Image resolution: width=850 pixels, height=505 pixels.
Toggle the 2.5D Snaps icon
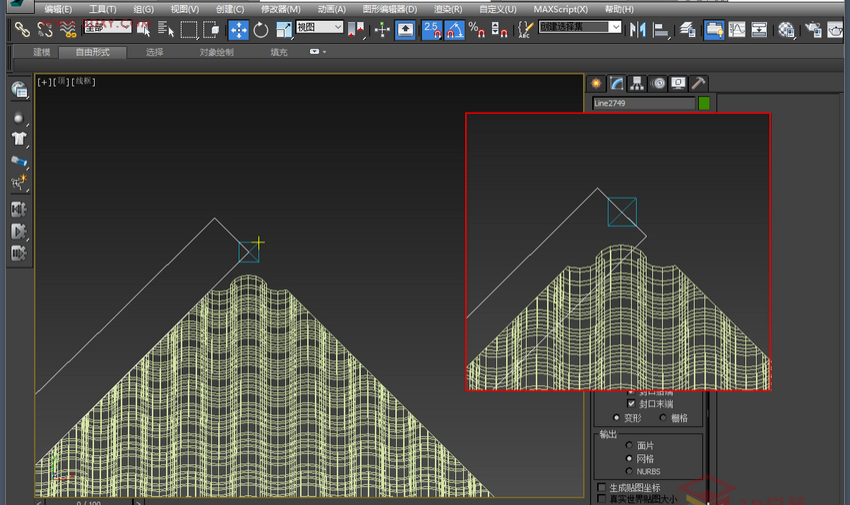coord(432,30)
